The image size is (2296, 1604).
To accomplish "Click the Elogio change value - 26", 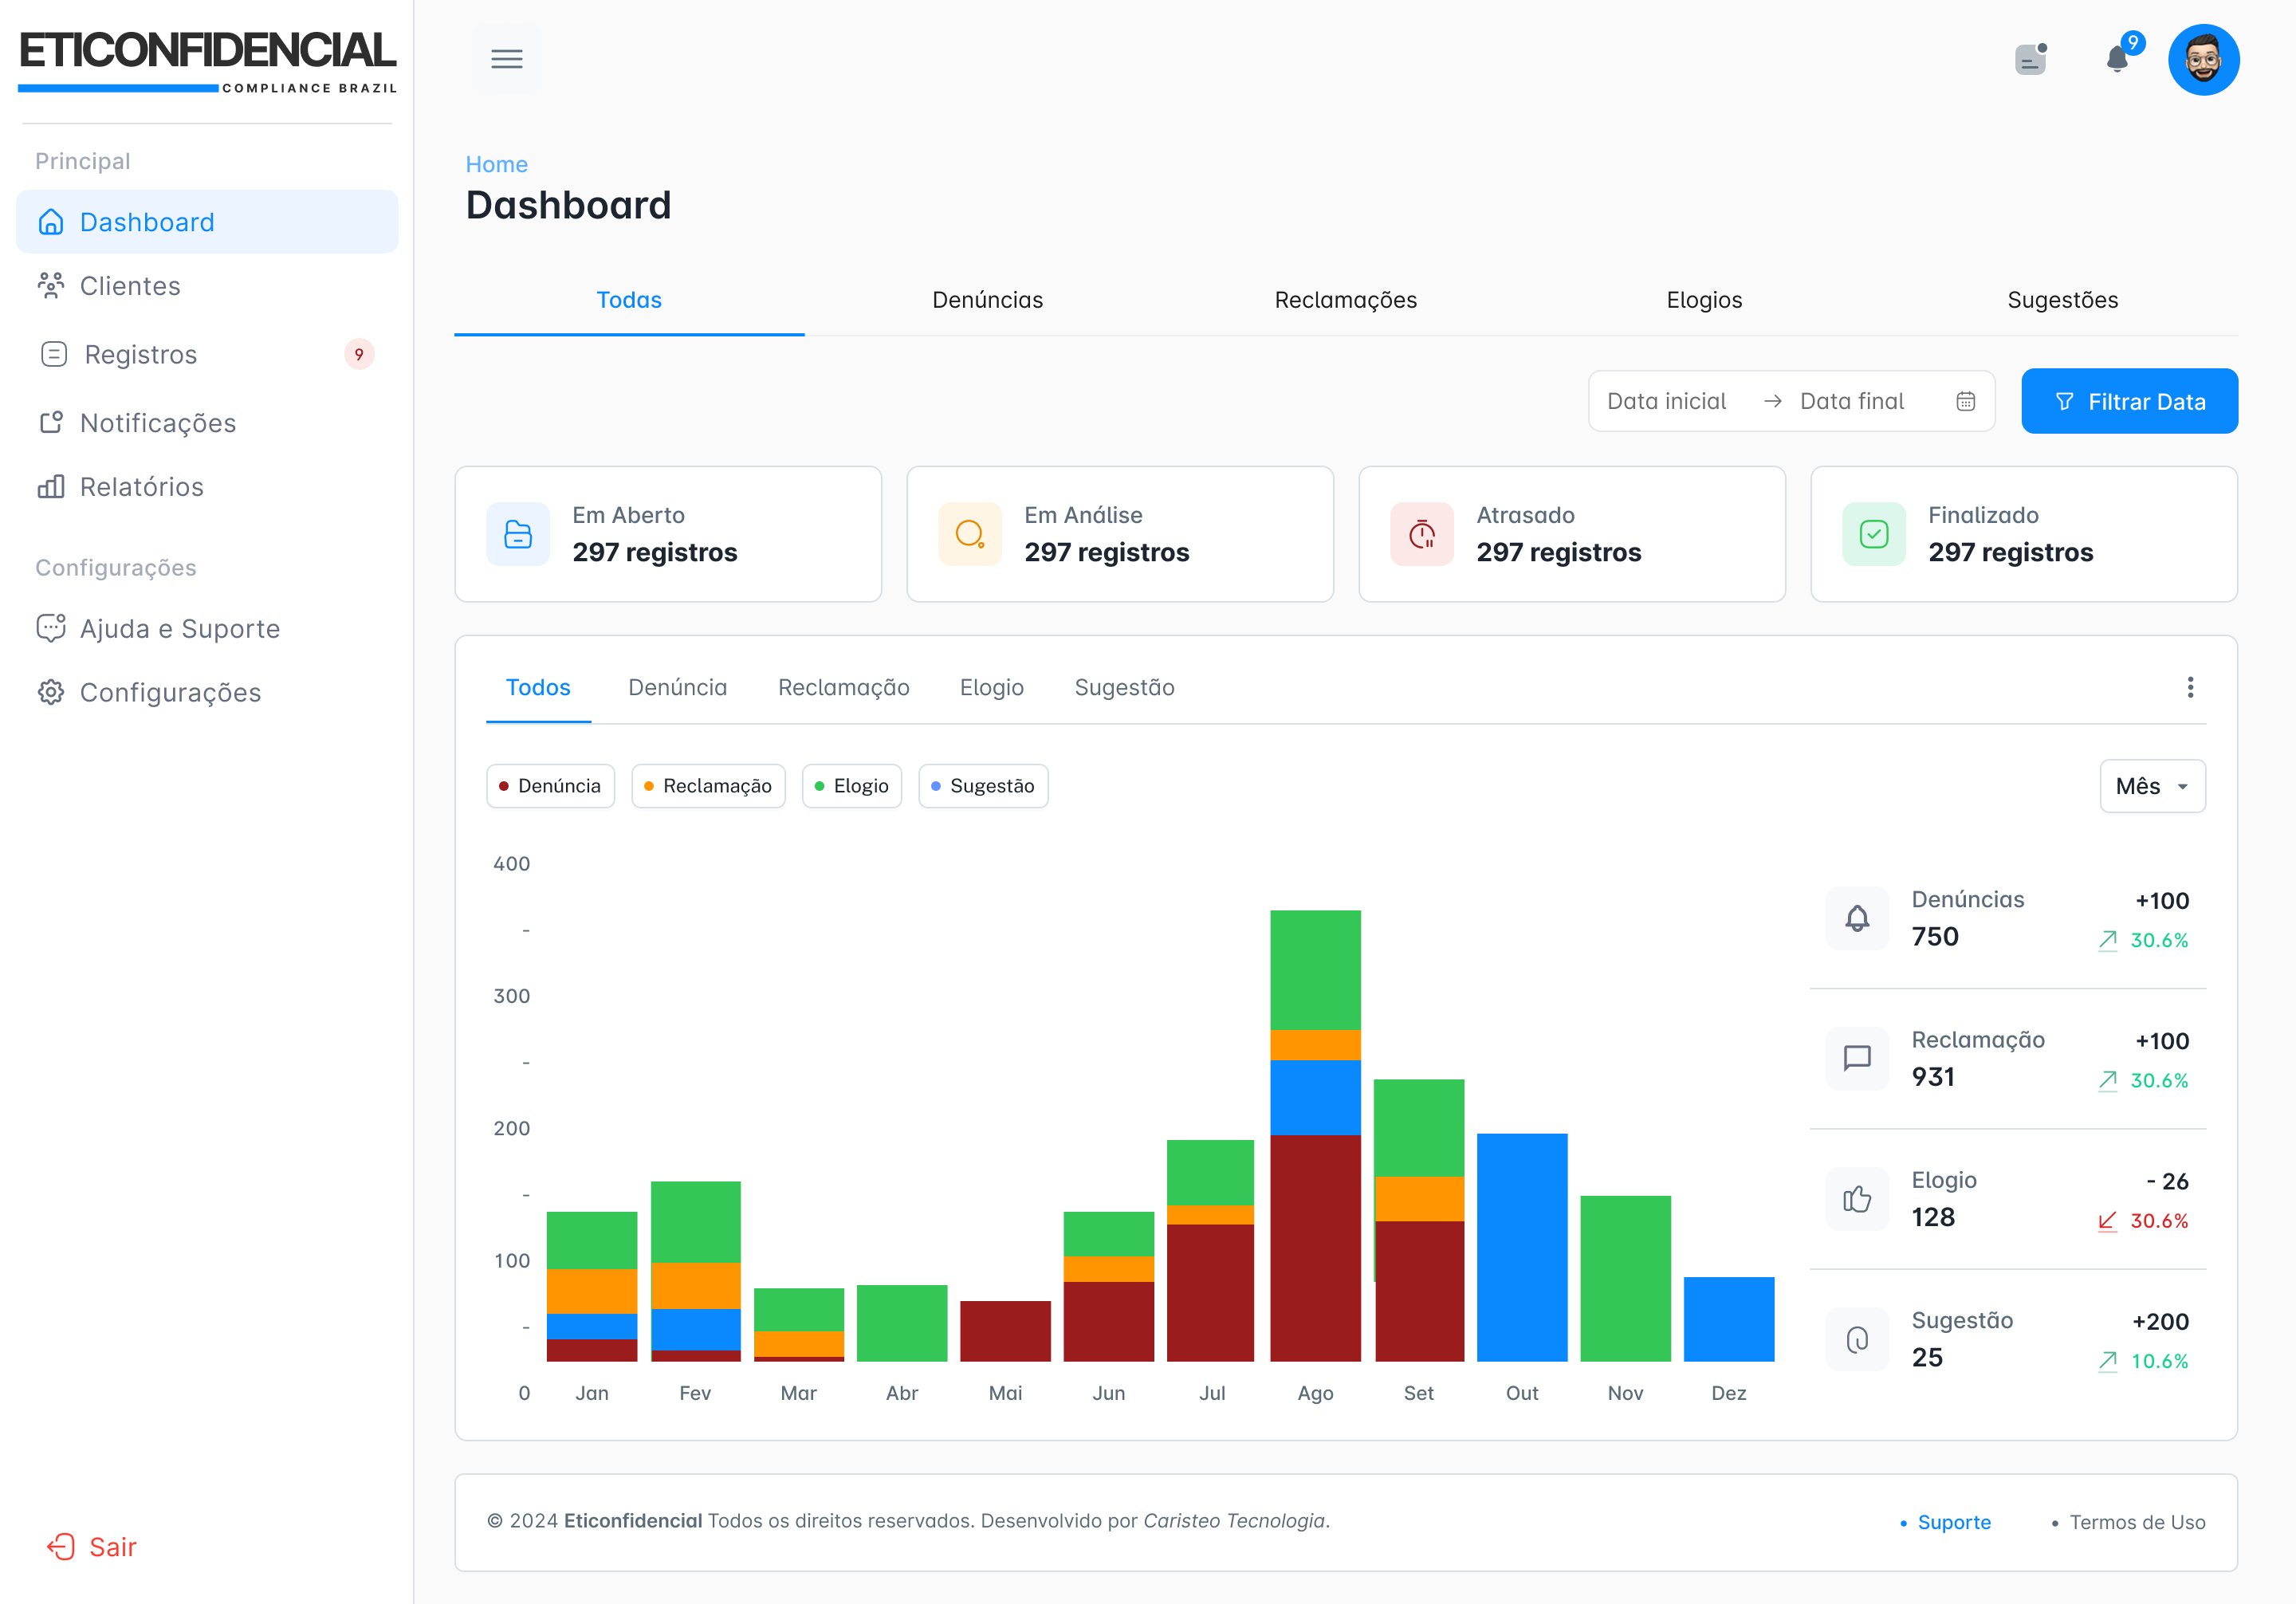I will [x=2167, y=1181].
